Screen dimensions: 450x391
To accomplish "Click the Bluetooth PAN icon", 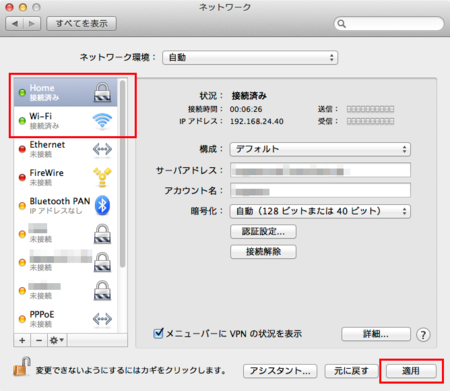I will 102,205.
